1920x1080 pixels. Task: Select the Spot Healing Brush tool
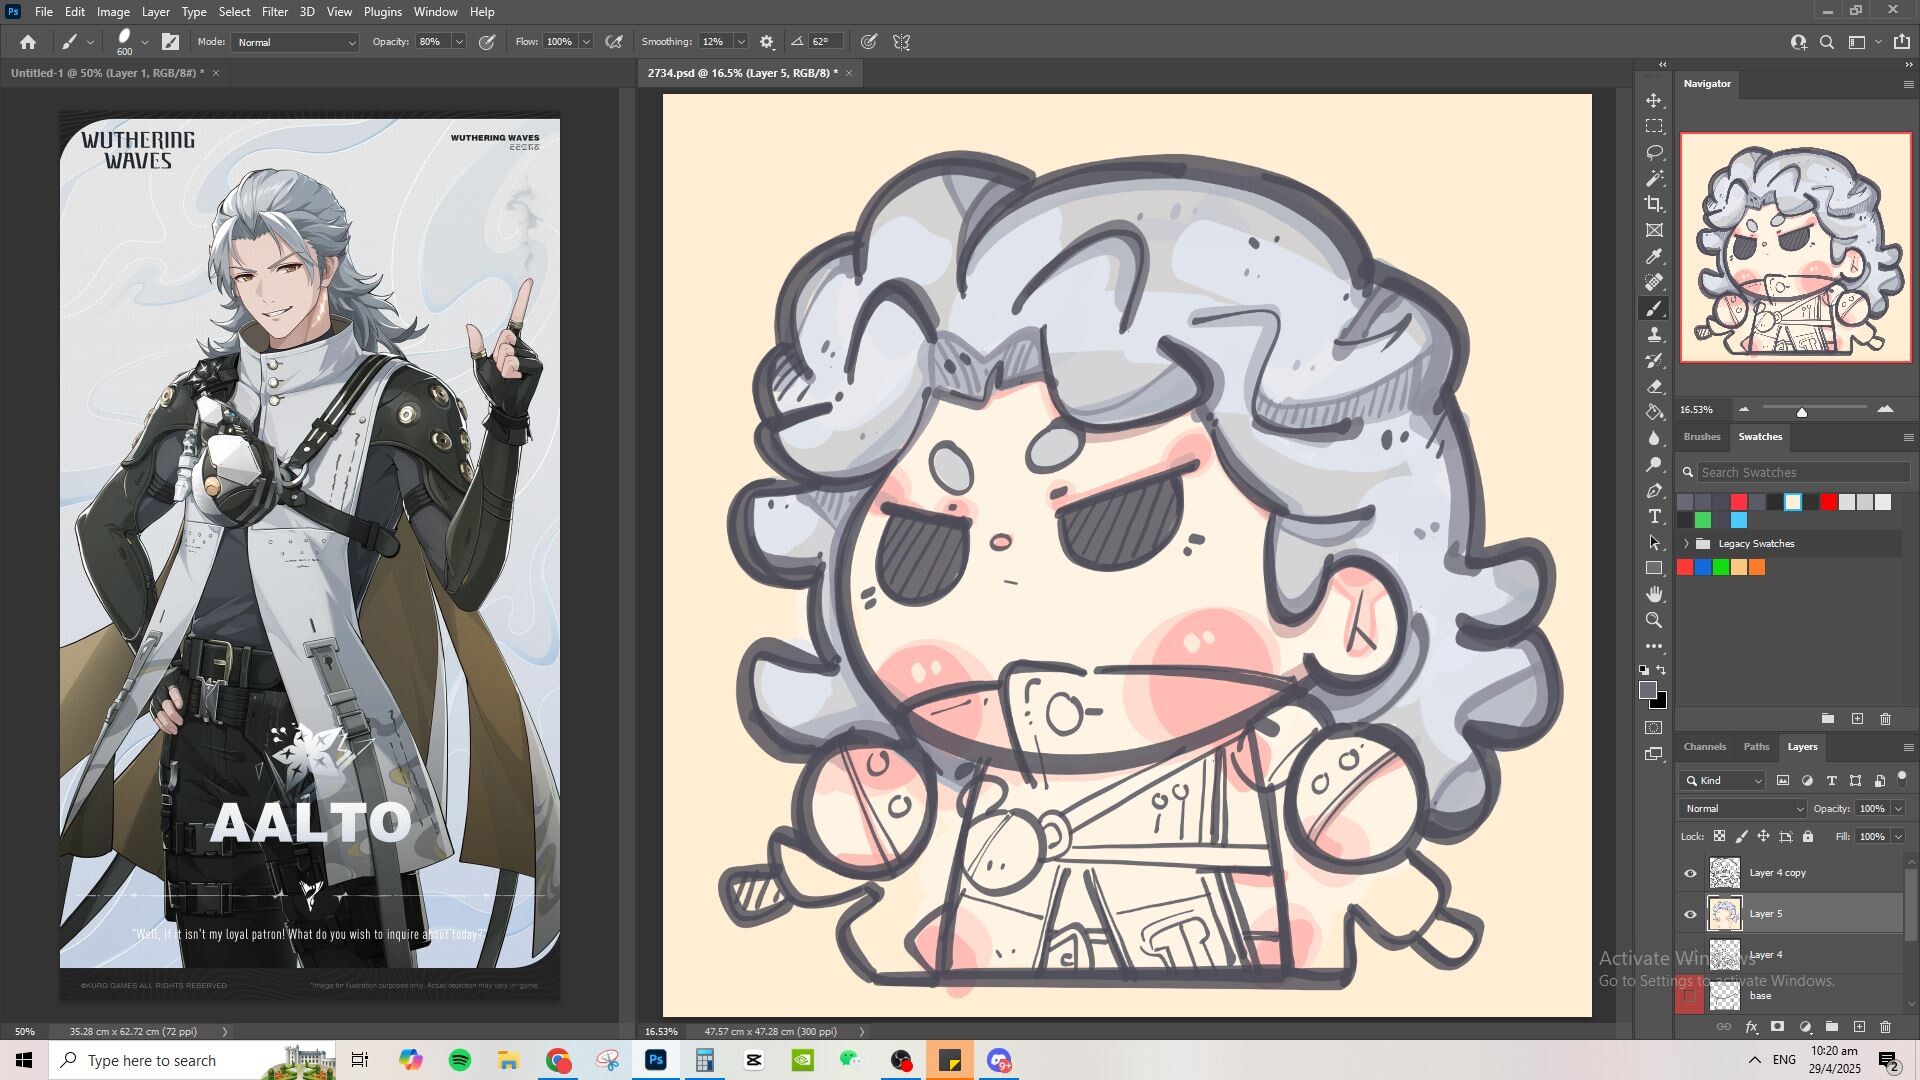(x=1654, y=283)
